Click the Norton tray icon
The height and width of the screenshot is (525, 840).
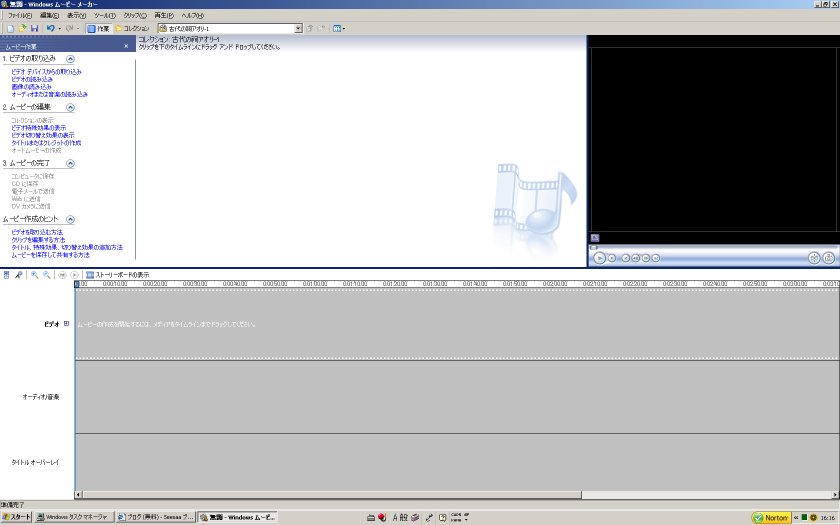[771, 518]
